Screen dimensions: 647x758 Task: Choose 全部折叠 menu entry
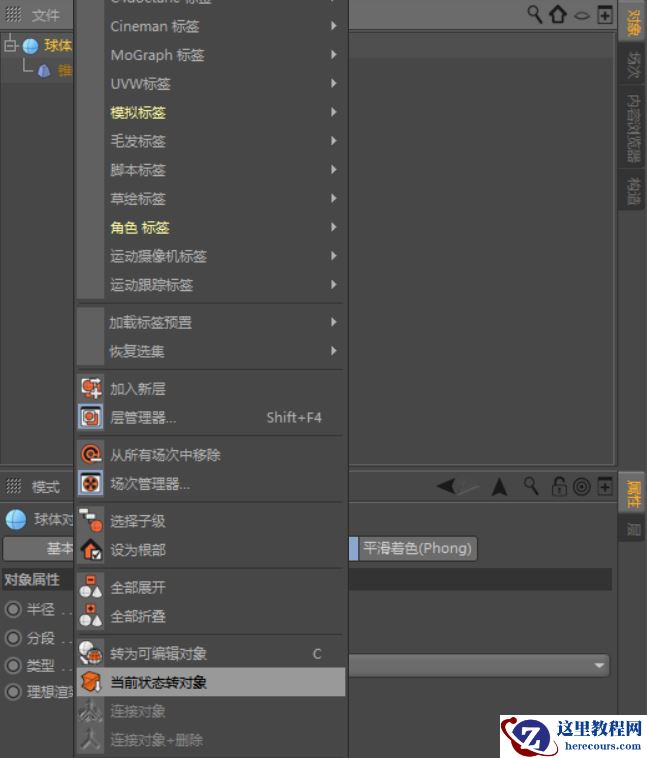212,616
